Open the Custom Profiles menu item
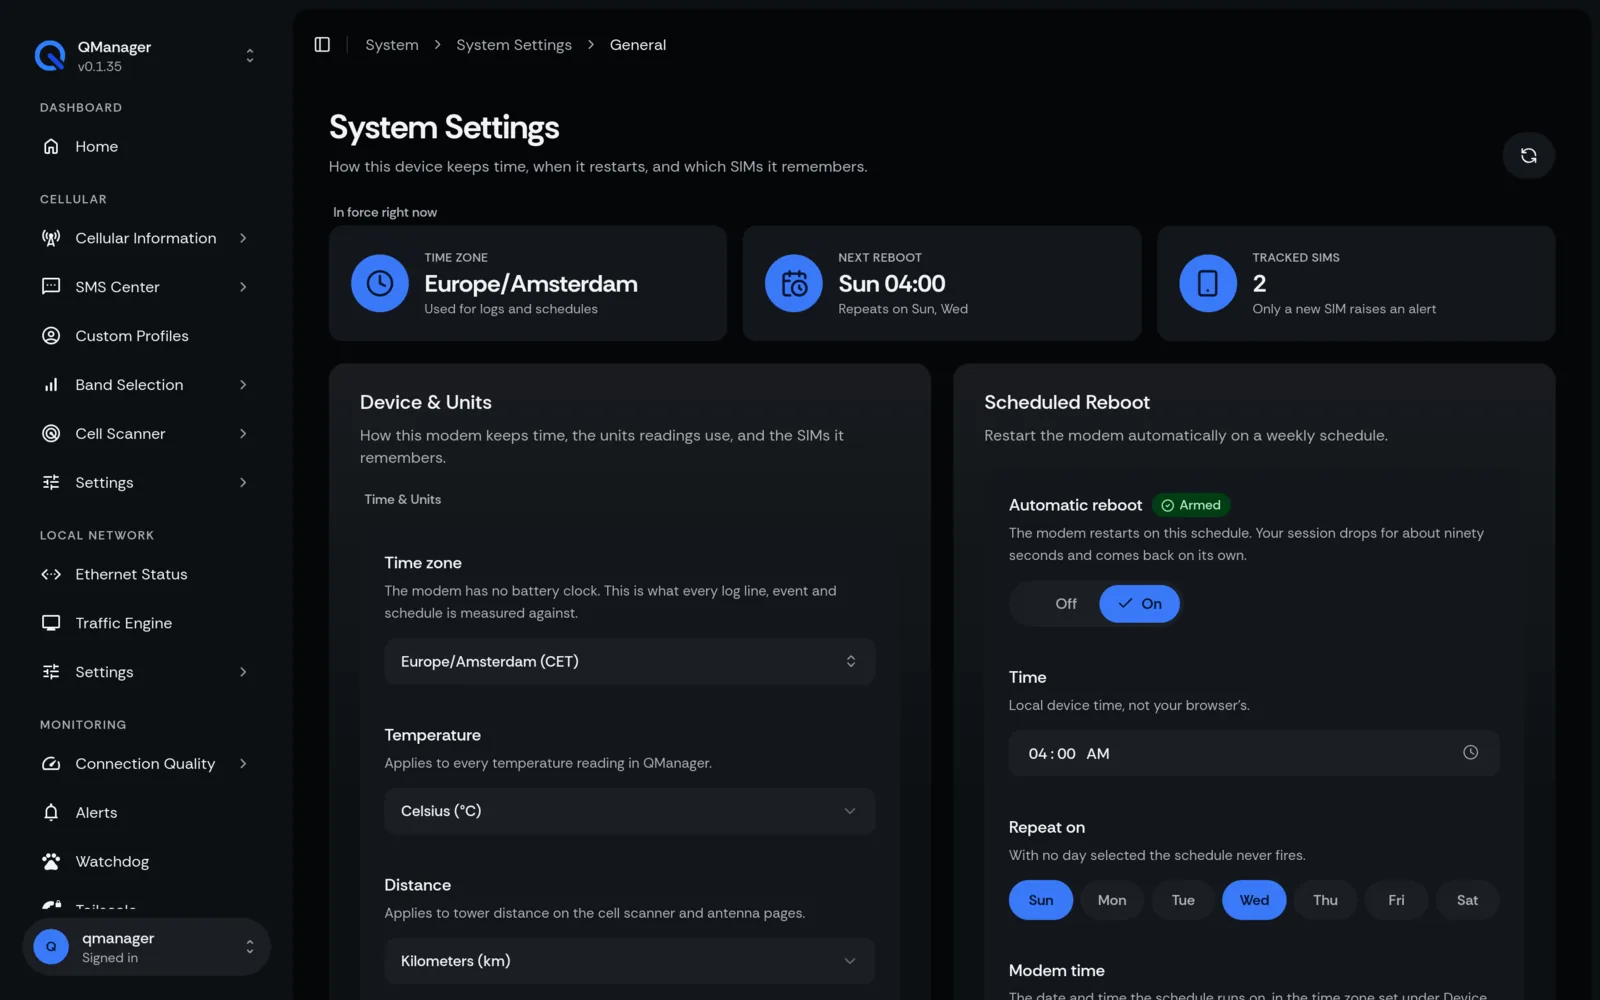The image size is (1600, 1000). (x=147, y=336)
